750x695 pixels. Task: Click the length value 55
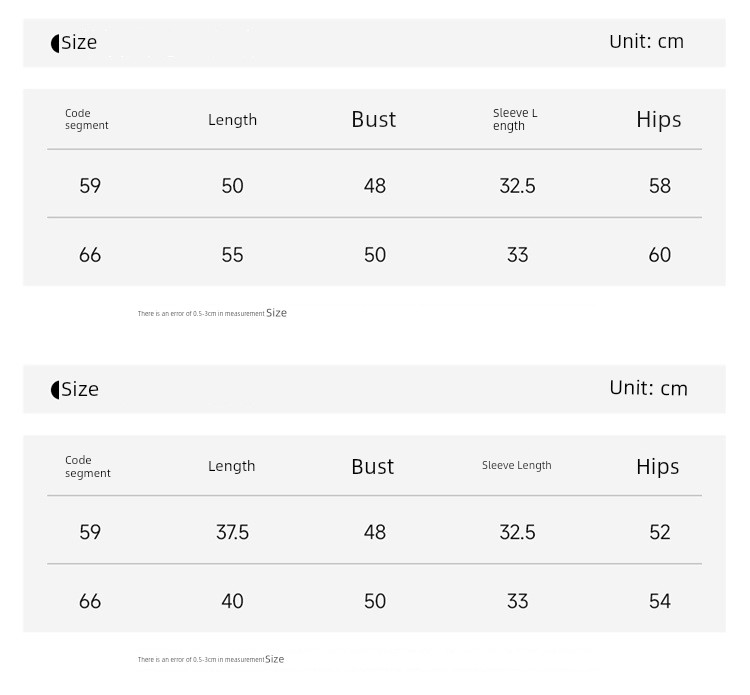point(232,255)
